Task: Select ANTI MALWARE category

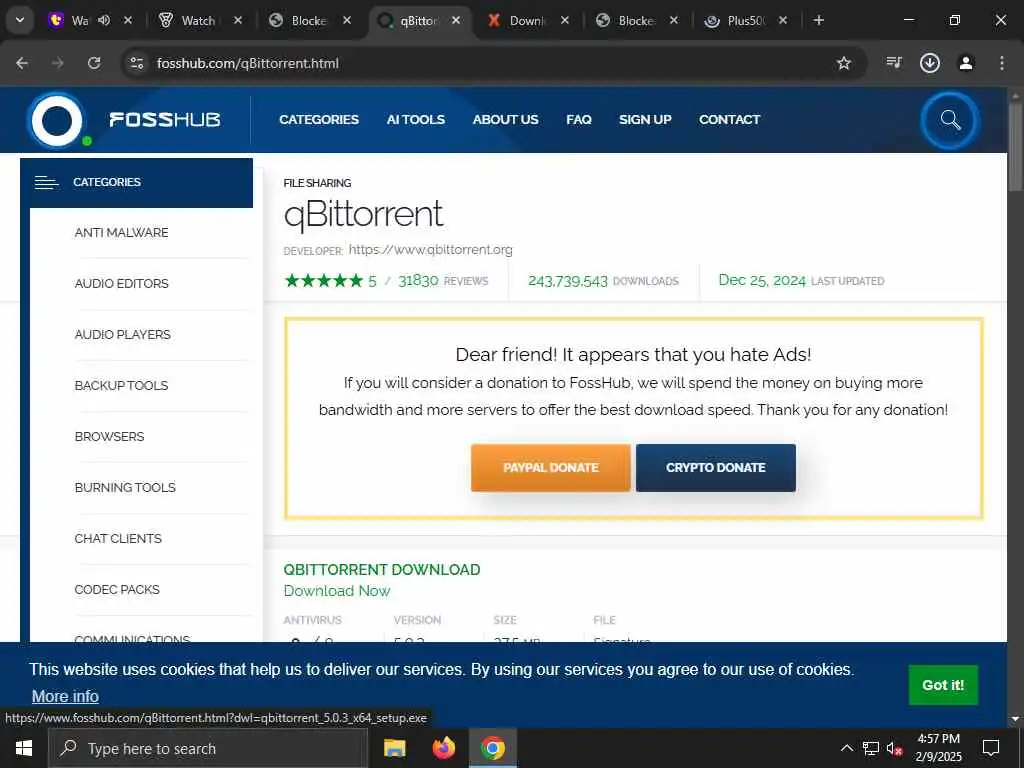Action: pyautogui.click(x=121, y=232)
